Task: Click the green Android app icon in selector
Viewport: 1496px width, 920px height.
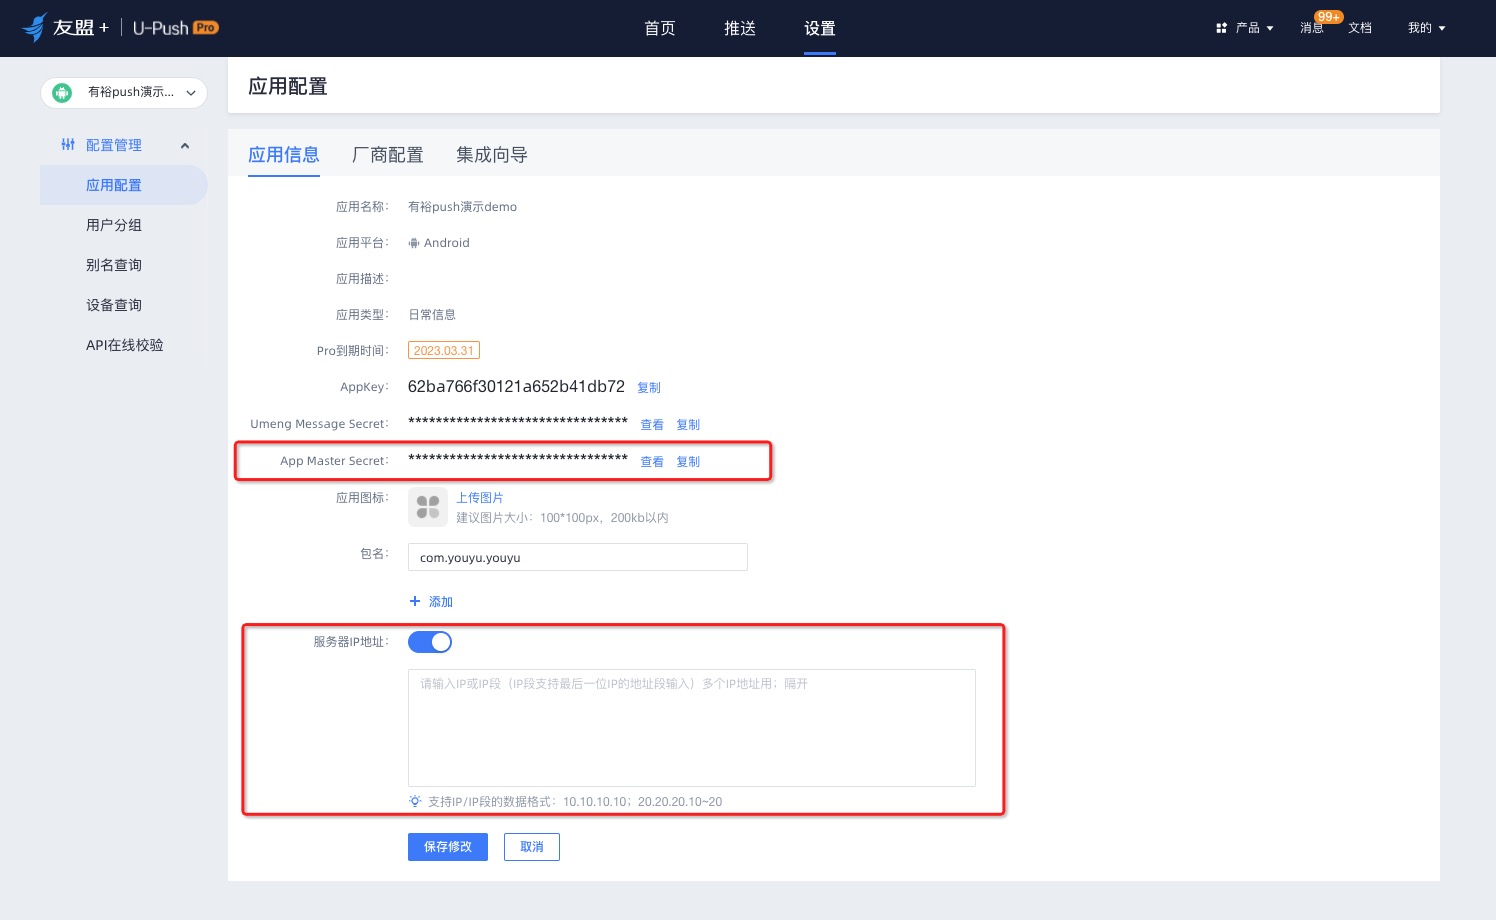Action: point(62,93)
